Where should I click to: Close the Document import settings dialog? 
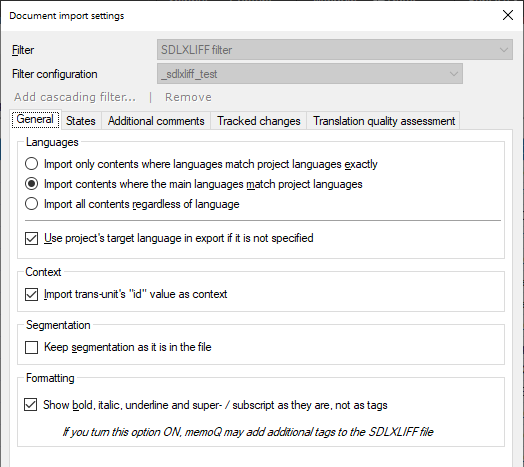tap(508, 15)
